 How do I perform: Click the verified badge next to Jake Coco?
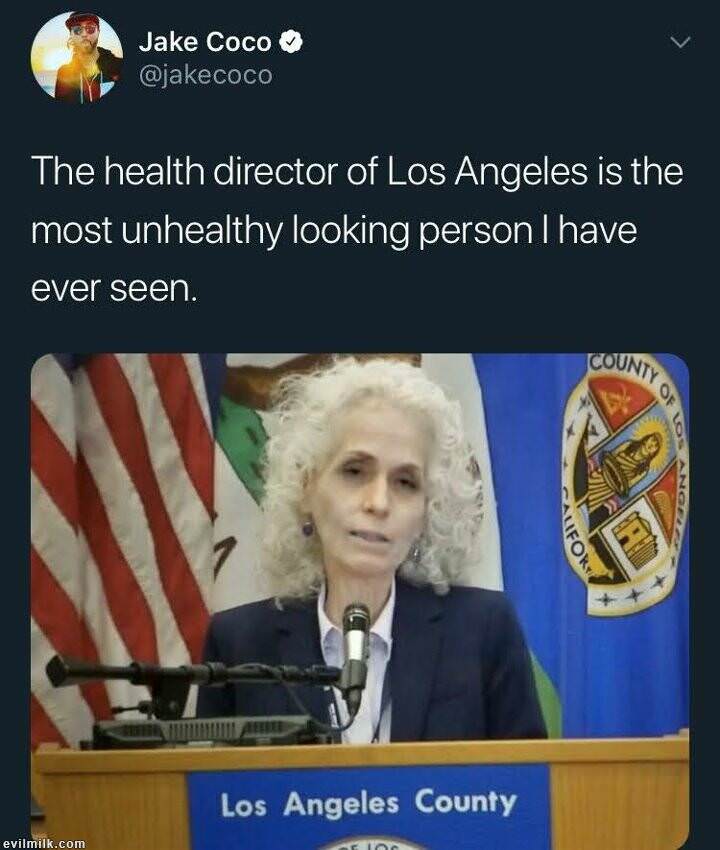point(291,42)
